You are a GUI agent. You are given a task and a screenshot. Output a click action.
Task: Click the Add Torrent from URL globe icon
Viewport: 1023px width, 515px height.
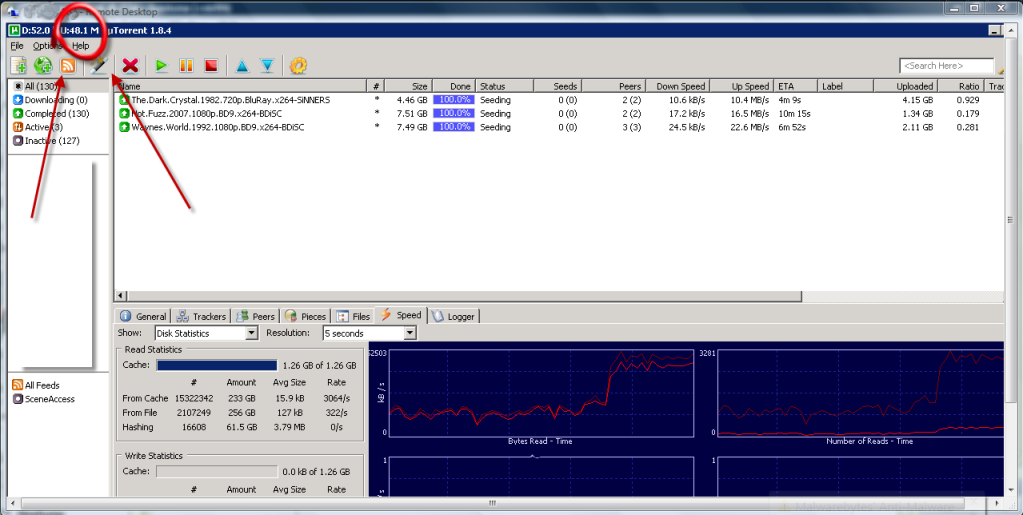click(43, 65)
